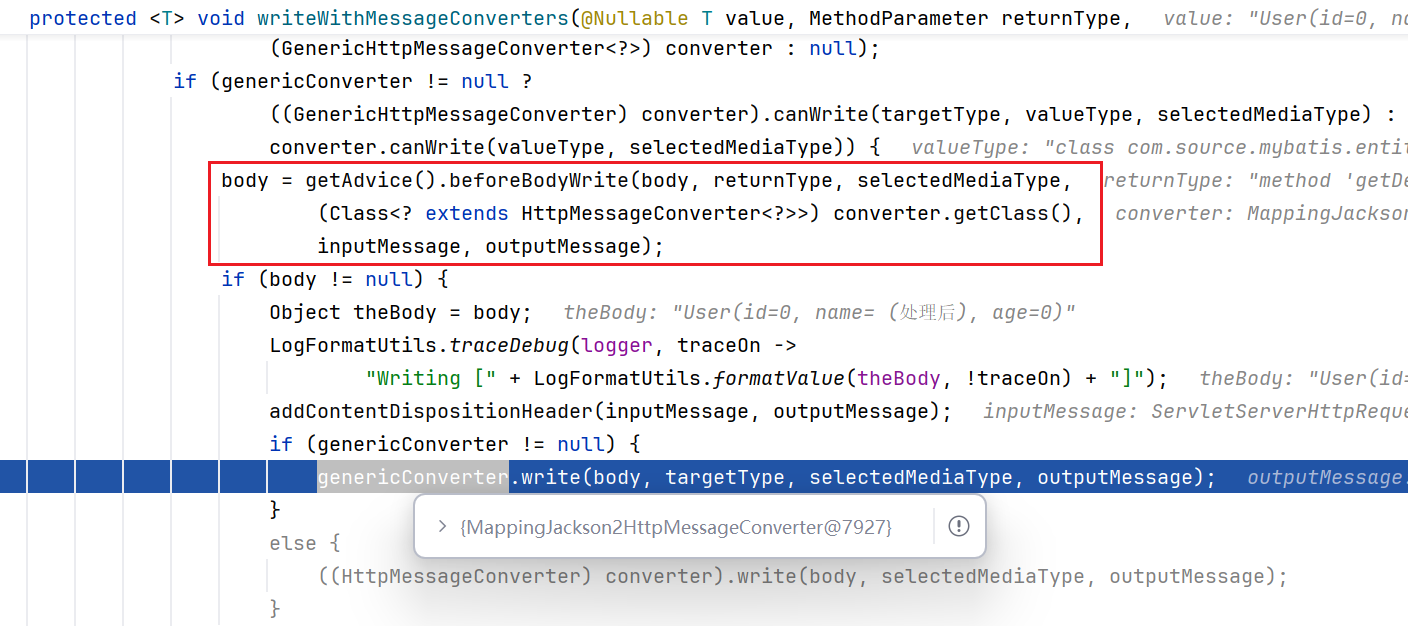Click the extends keyword

tap(467, 213)
